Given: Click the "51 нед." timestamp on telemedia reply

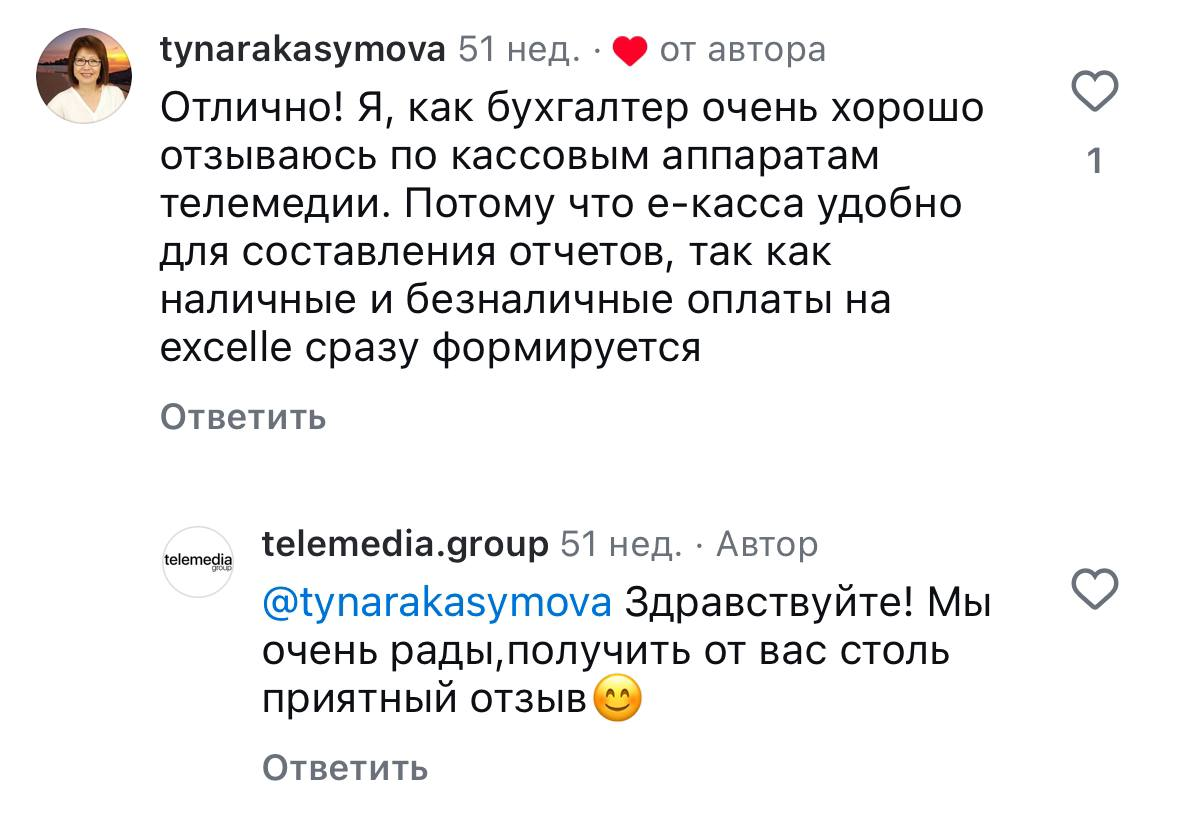Looking at the screenshot, I should pos(620,544).
